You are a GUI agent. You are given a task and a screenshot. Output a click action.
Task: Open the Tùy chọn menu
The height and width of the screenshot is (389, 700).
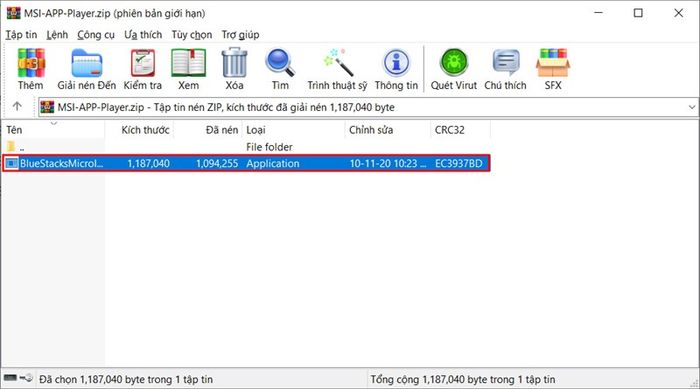pos(192,35)
